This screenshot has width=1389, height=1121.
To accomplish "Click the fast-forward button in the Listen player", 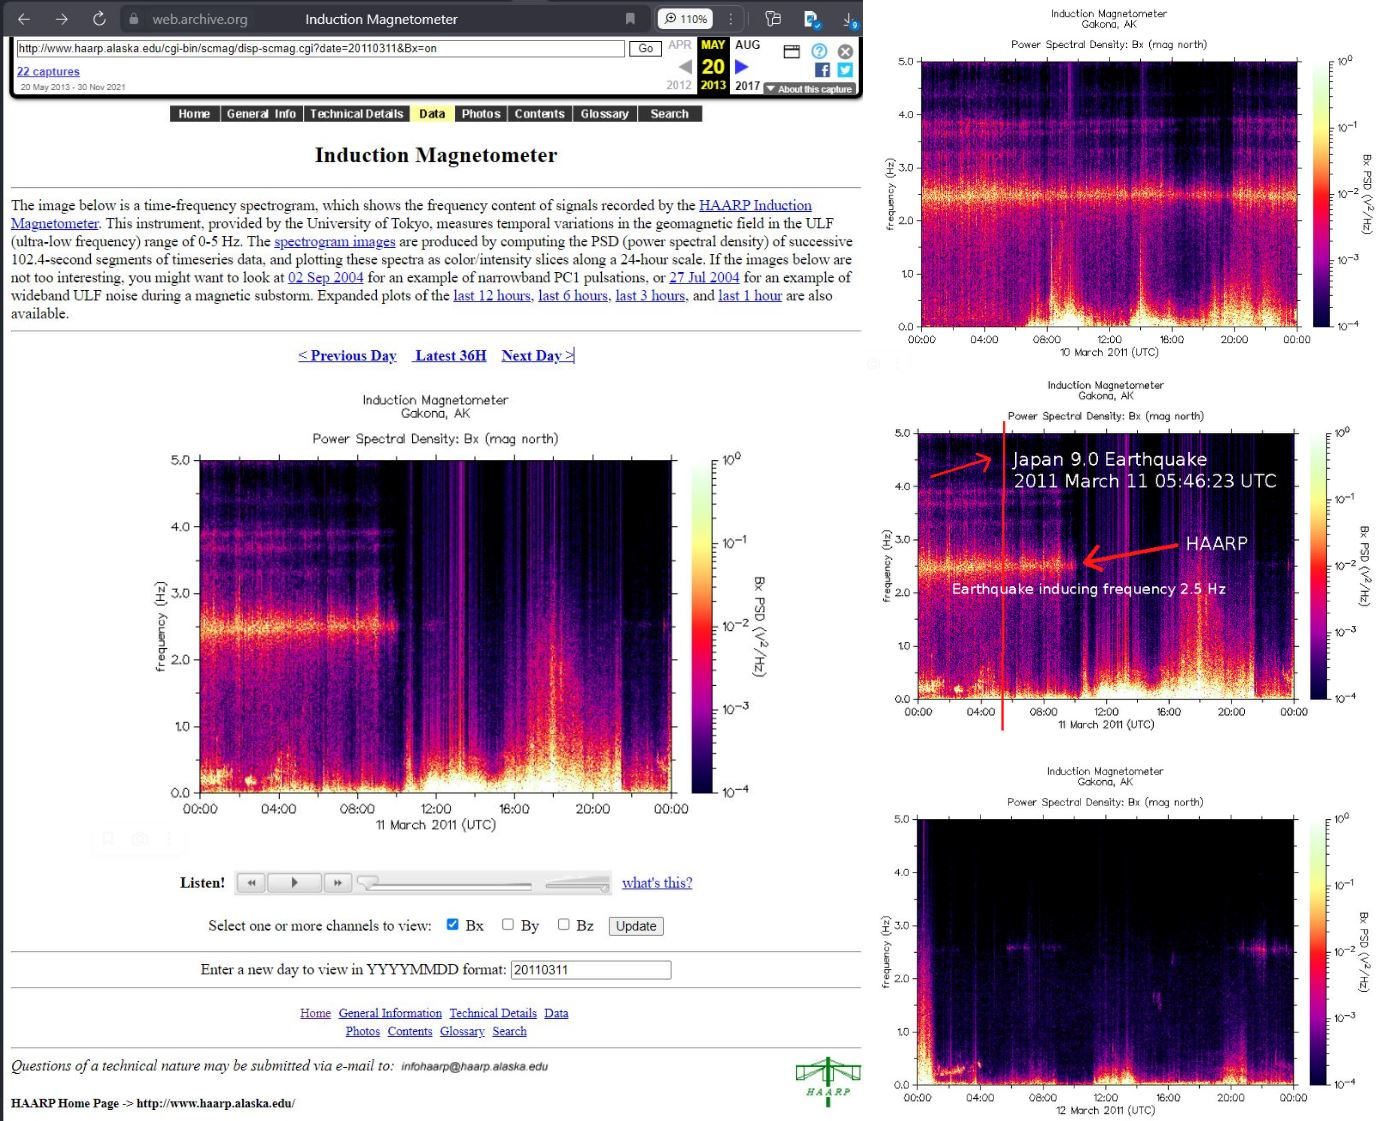I will coord(338,882).
